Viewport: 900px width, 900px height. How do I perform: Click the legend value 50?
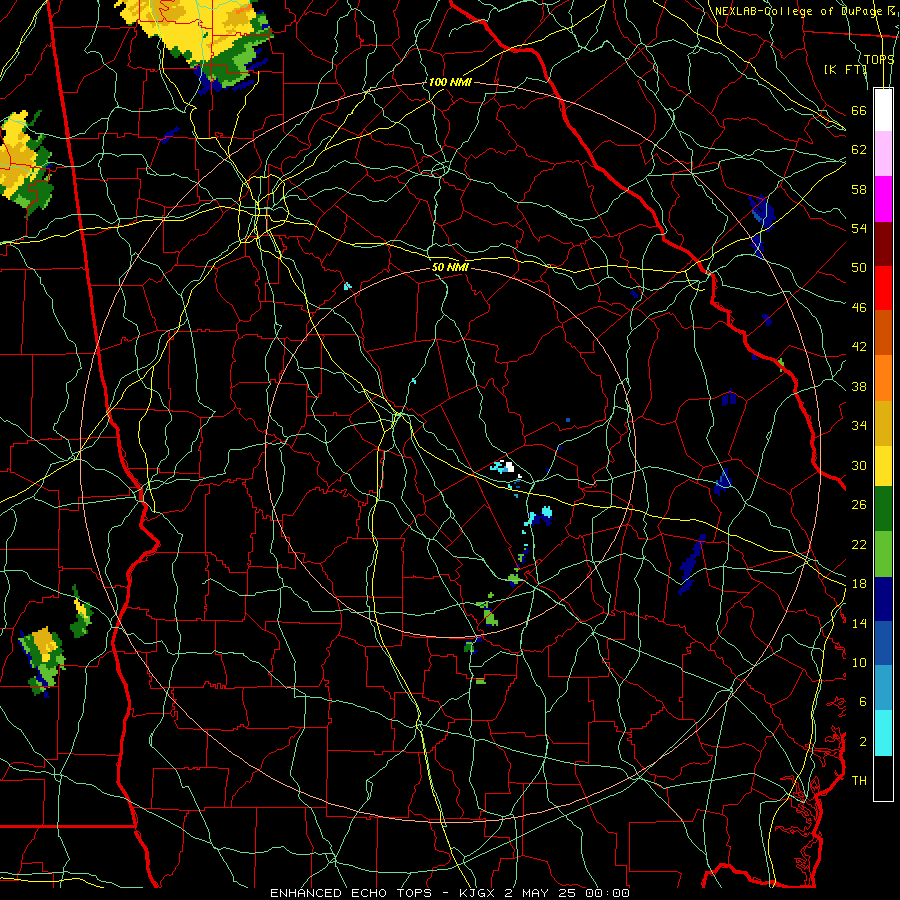(x=859, y=268)
